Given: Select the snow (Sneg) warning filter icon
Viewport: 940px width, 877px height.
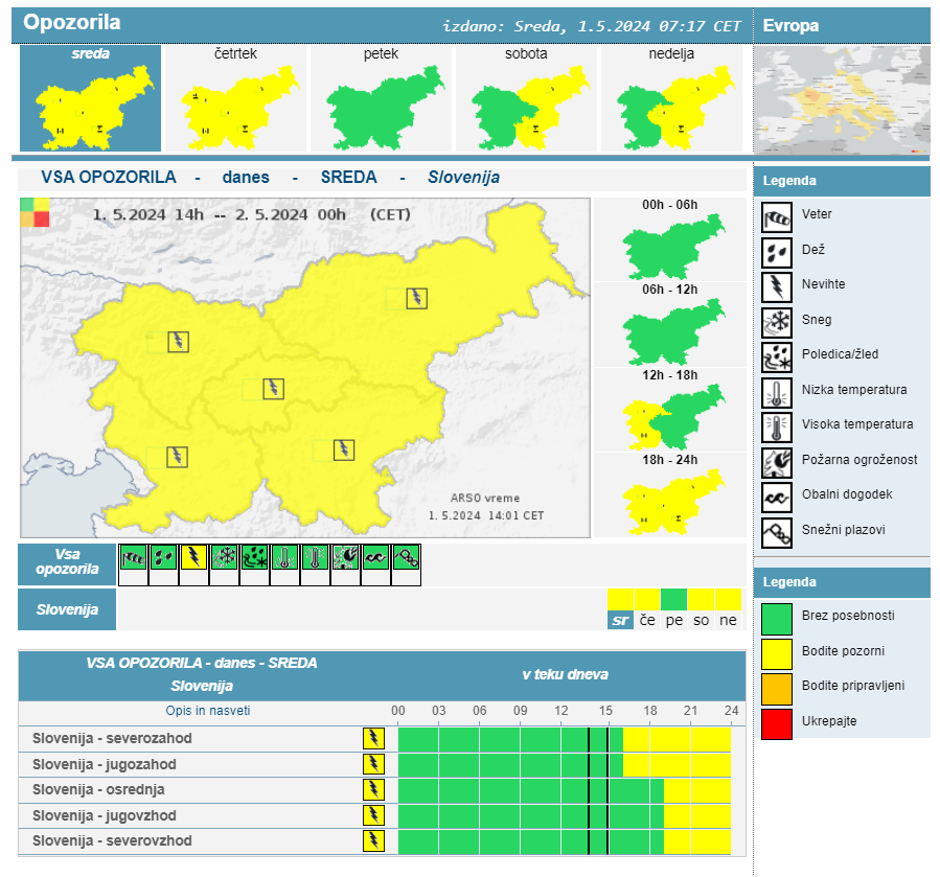Looking at the screenshot, I should click(x=224, y=558).
